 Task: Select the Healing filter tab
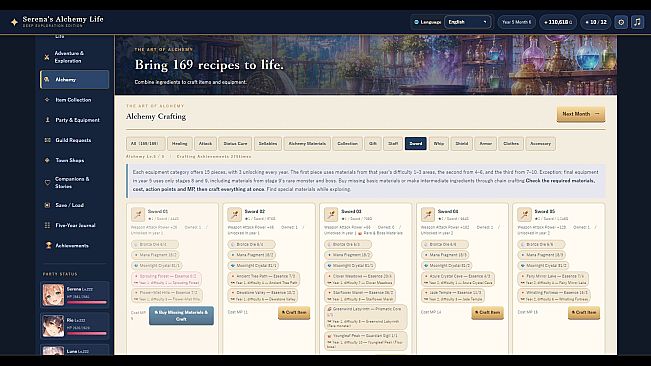pos(180,144)
